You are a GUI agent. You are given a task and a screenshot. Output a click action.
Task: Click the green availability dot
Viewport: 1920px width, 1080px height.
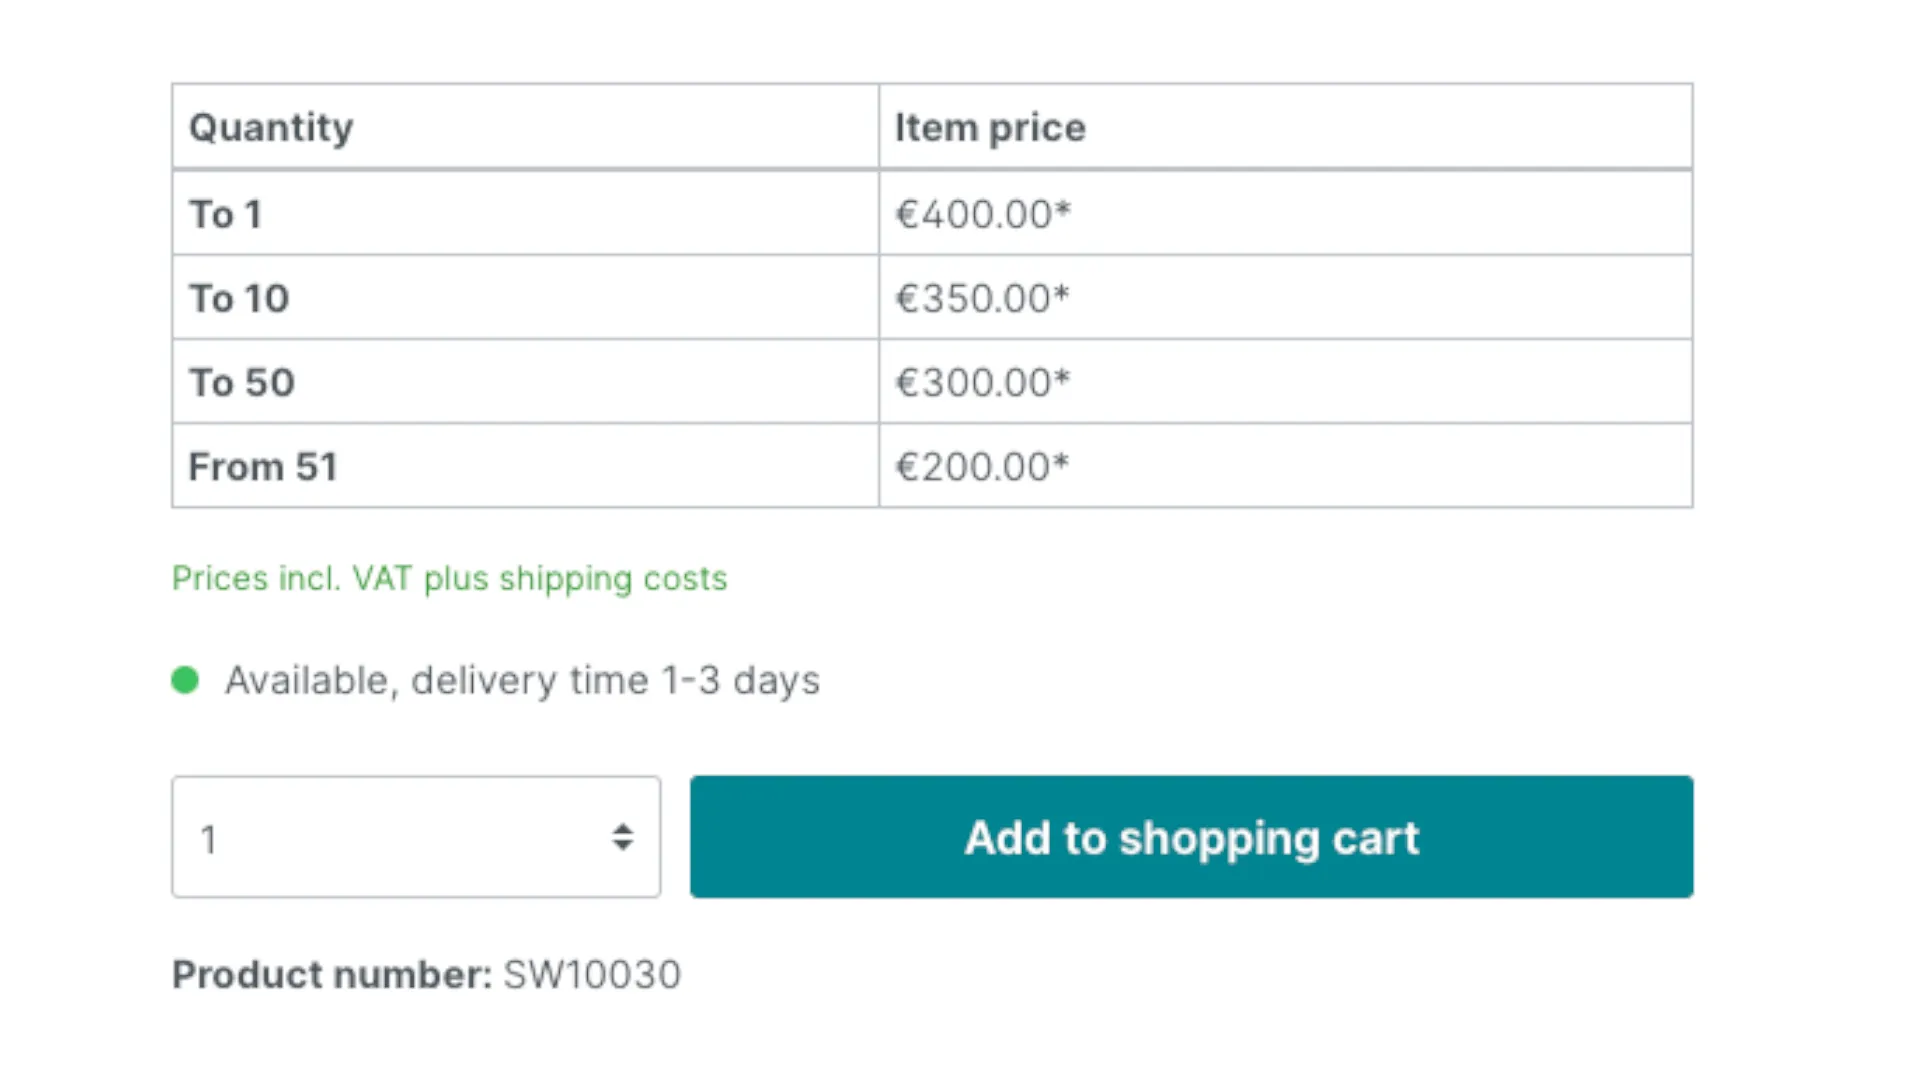click(x=185, y=680)
